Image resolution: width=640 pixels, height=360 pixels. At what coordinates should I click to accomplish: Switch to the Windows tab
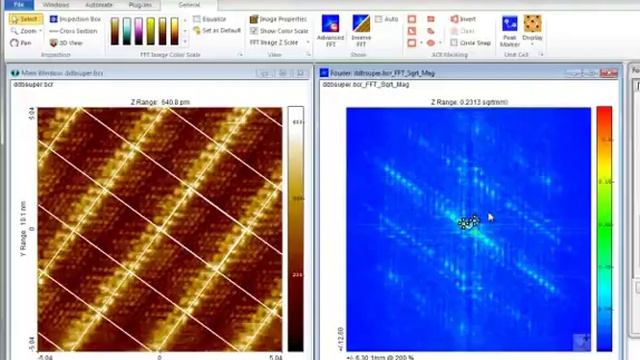point(56,5)
